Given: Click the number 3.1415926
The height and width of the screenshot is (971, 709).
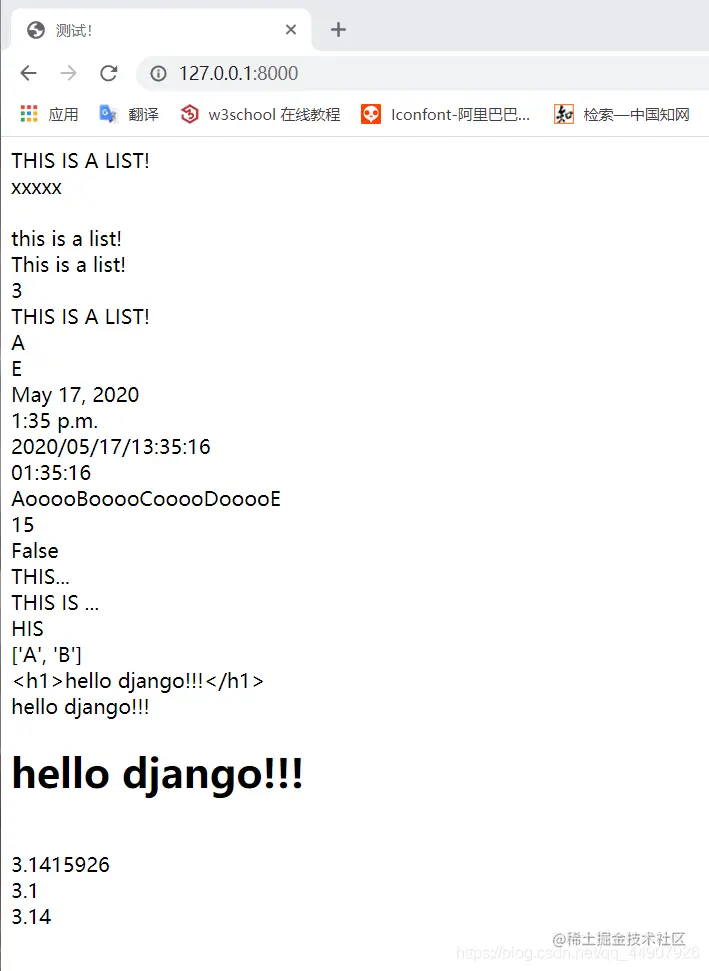Looking at the screenshot, I should point(61,864).
